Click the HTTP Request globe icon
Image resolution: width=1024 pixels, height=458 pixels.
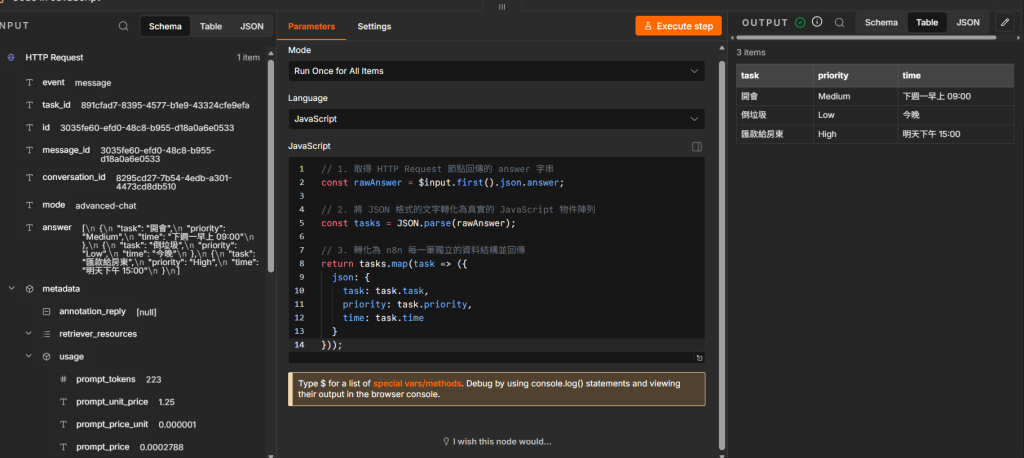(x=11, y=57)
